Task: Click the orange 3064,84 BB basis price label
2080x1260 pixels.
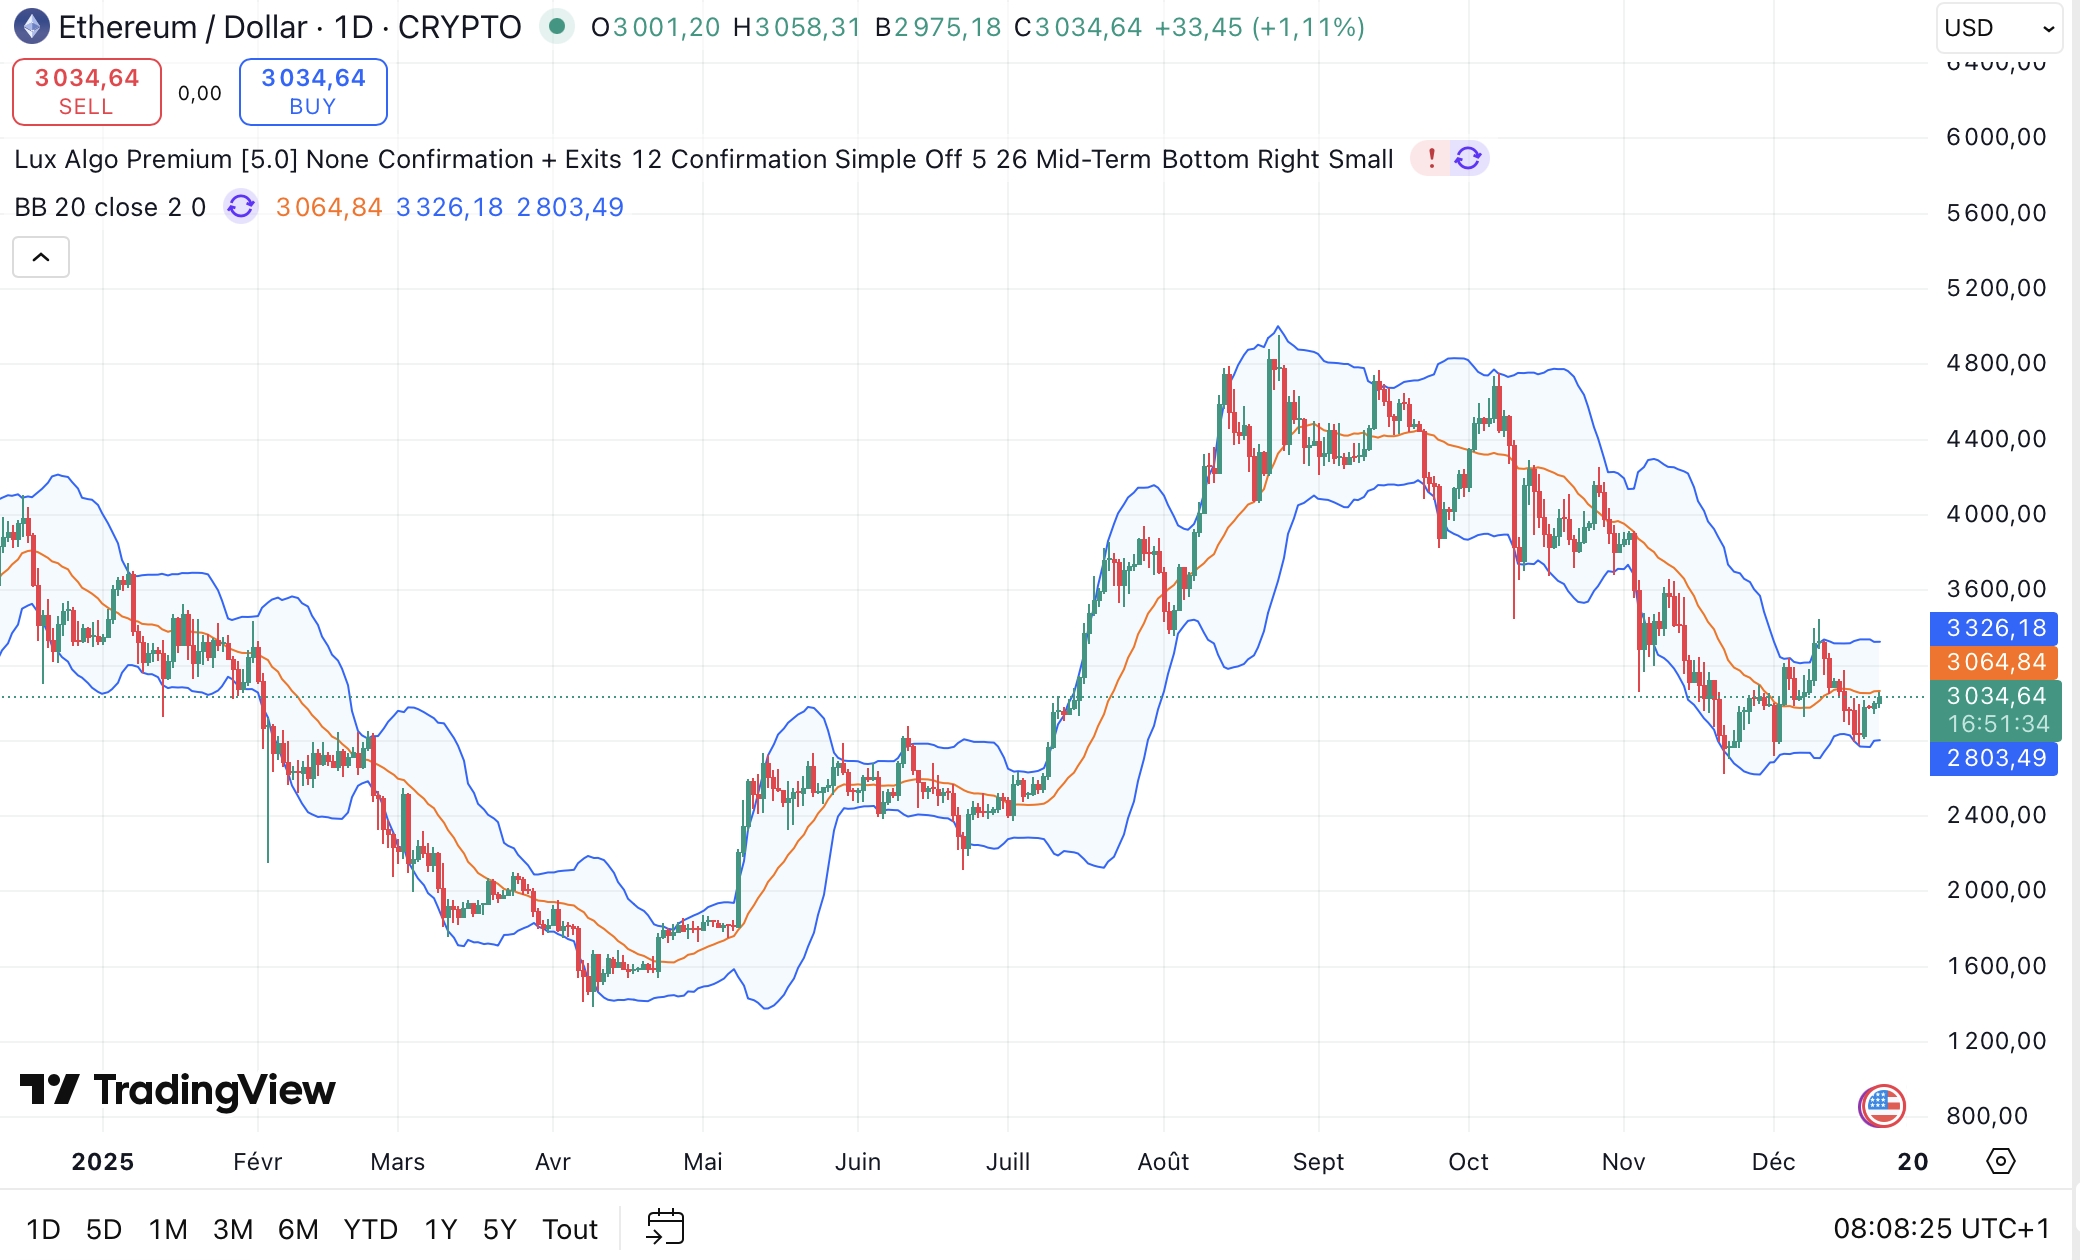Action: tap(1994, 662)
